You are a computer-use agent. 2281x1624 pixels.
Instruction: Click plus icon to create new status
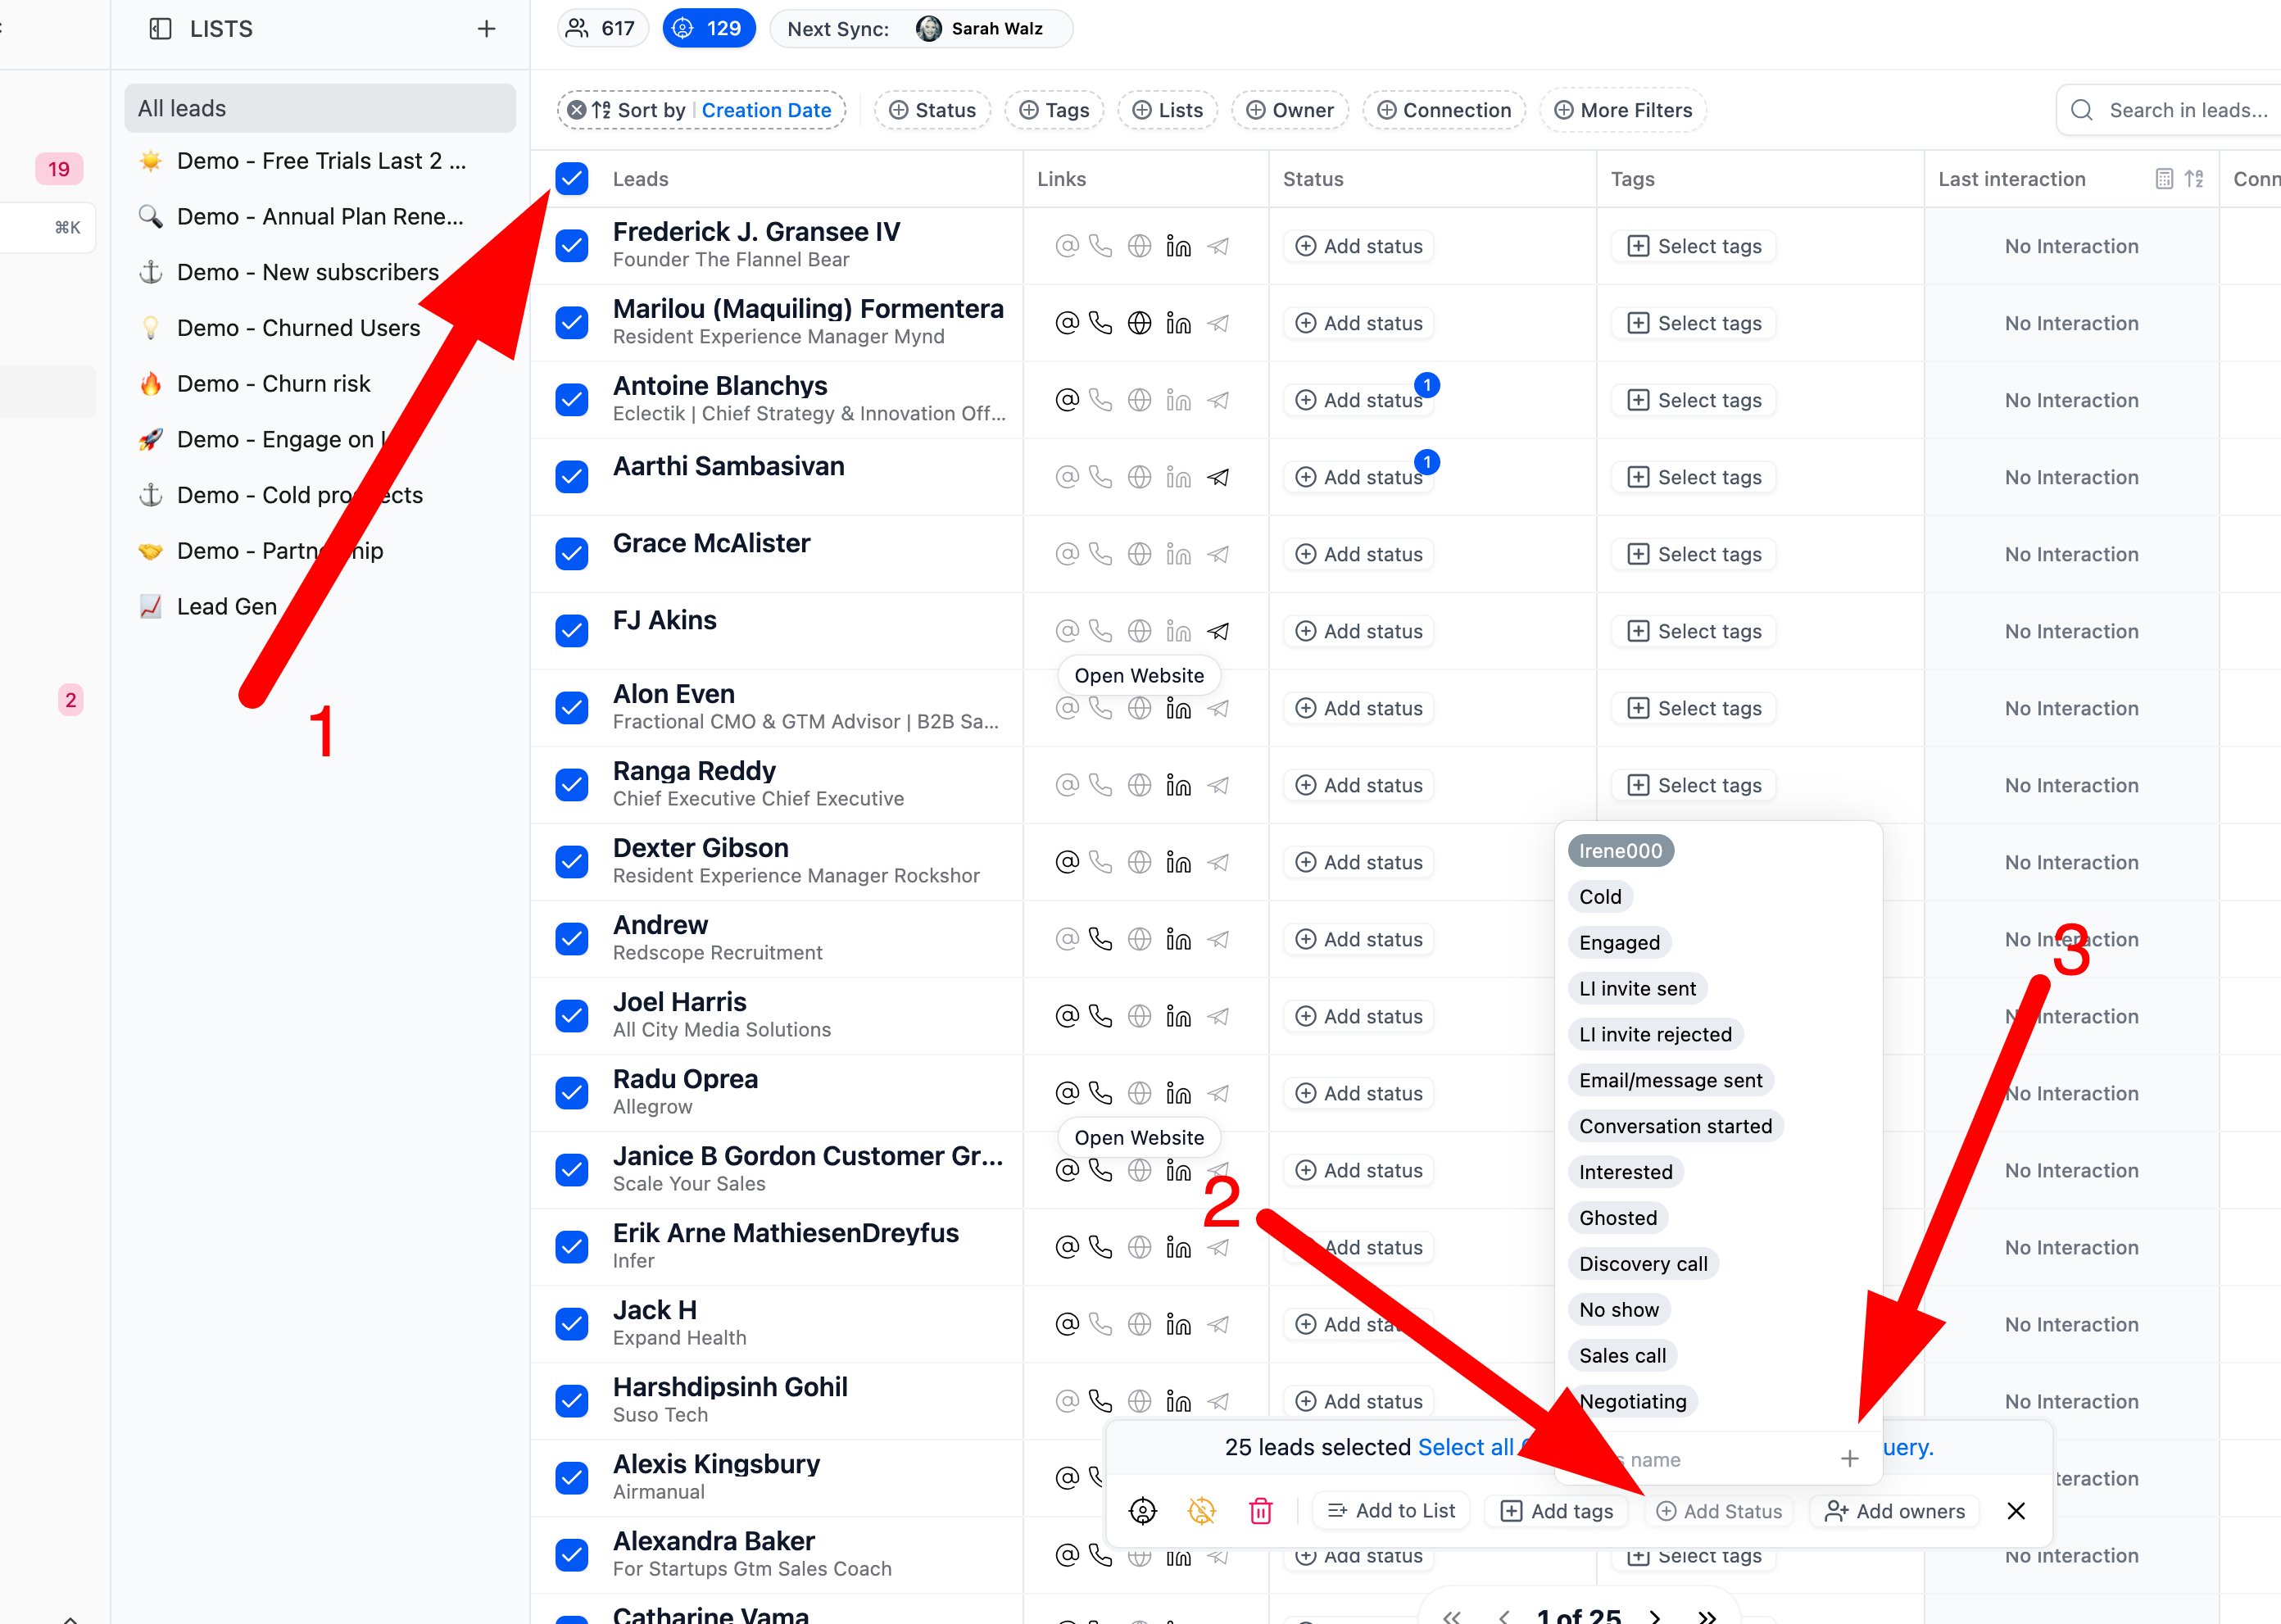coord(1849,1459)
